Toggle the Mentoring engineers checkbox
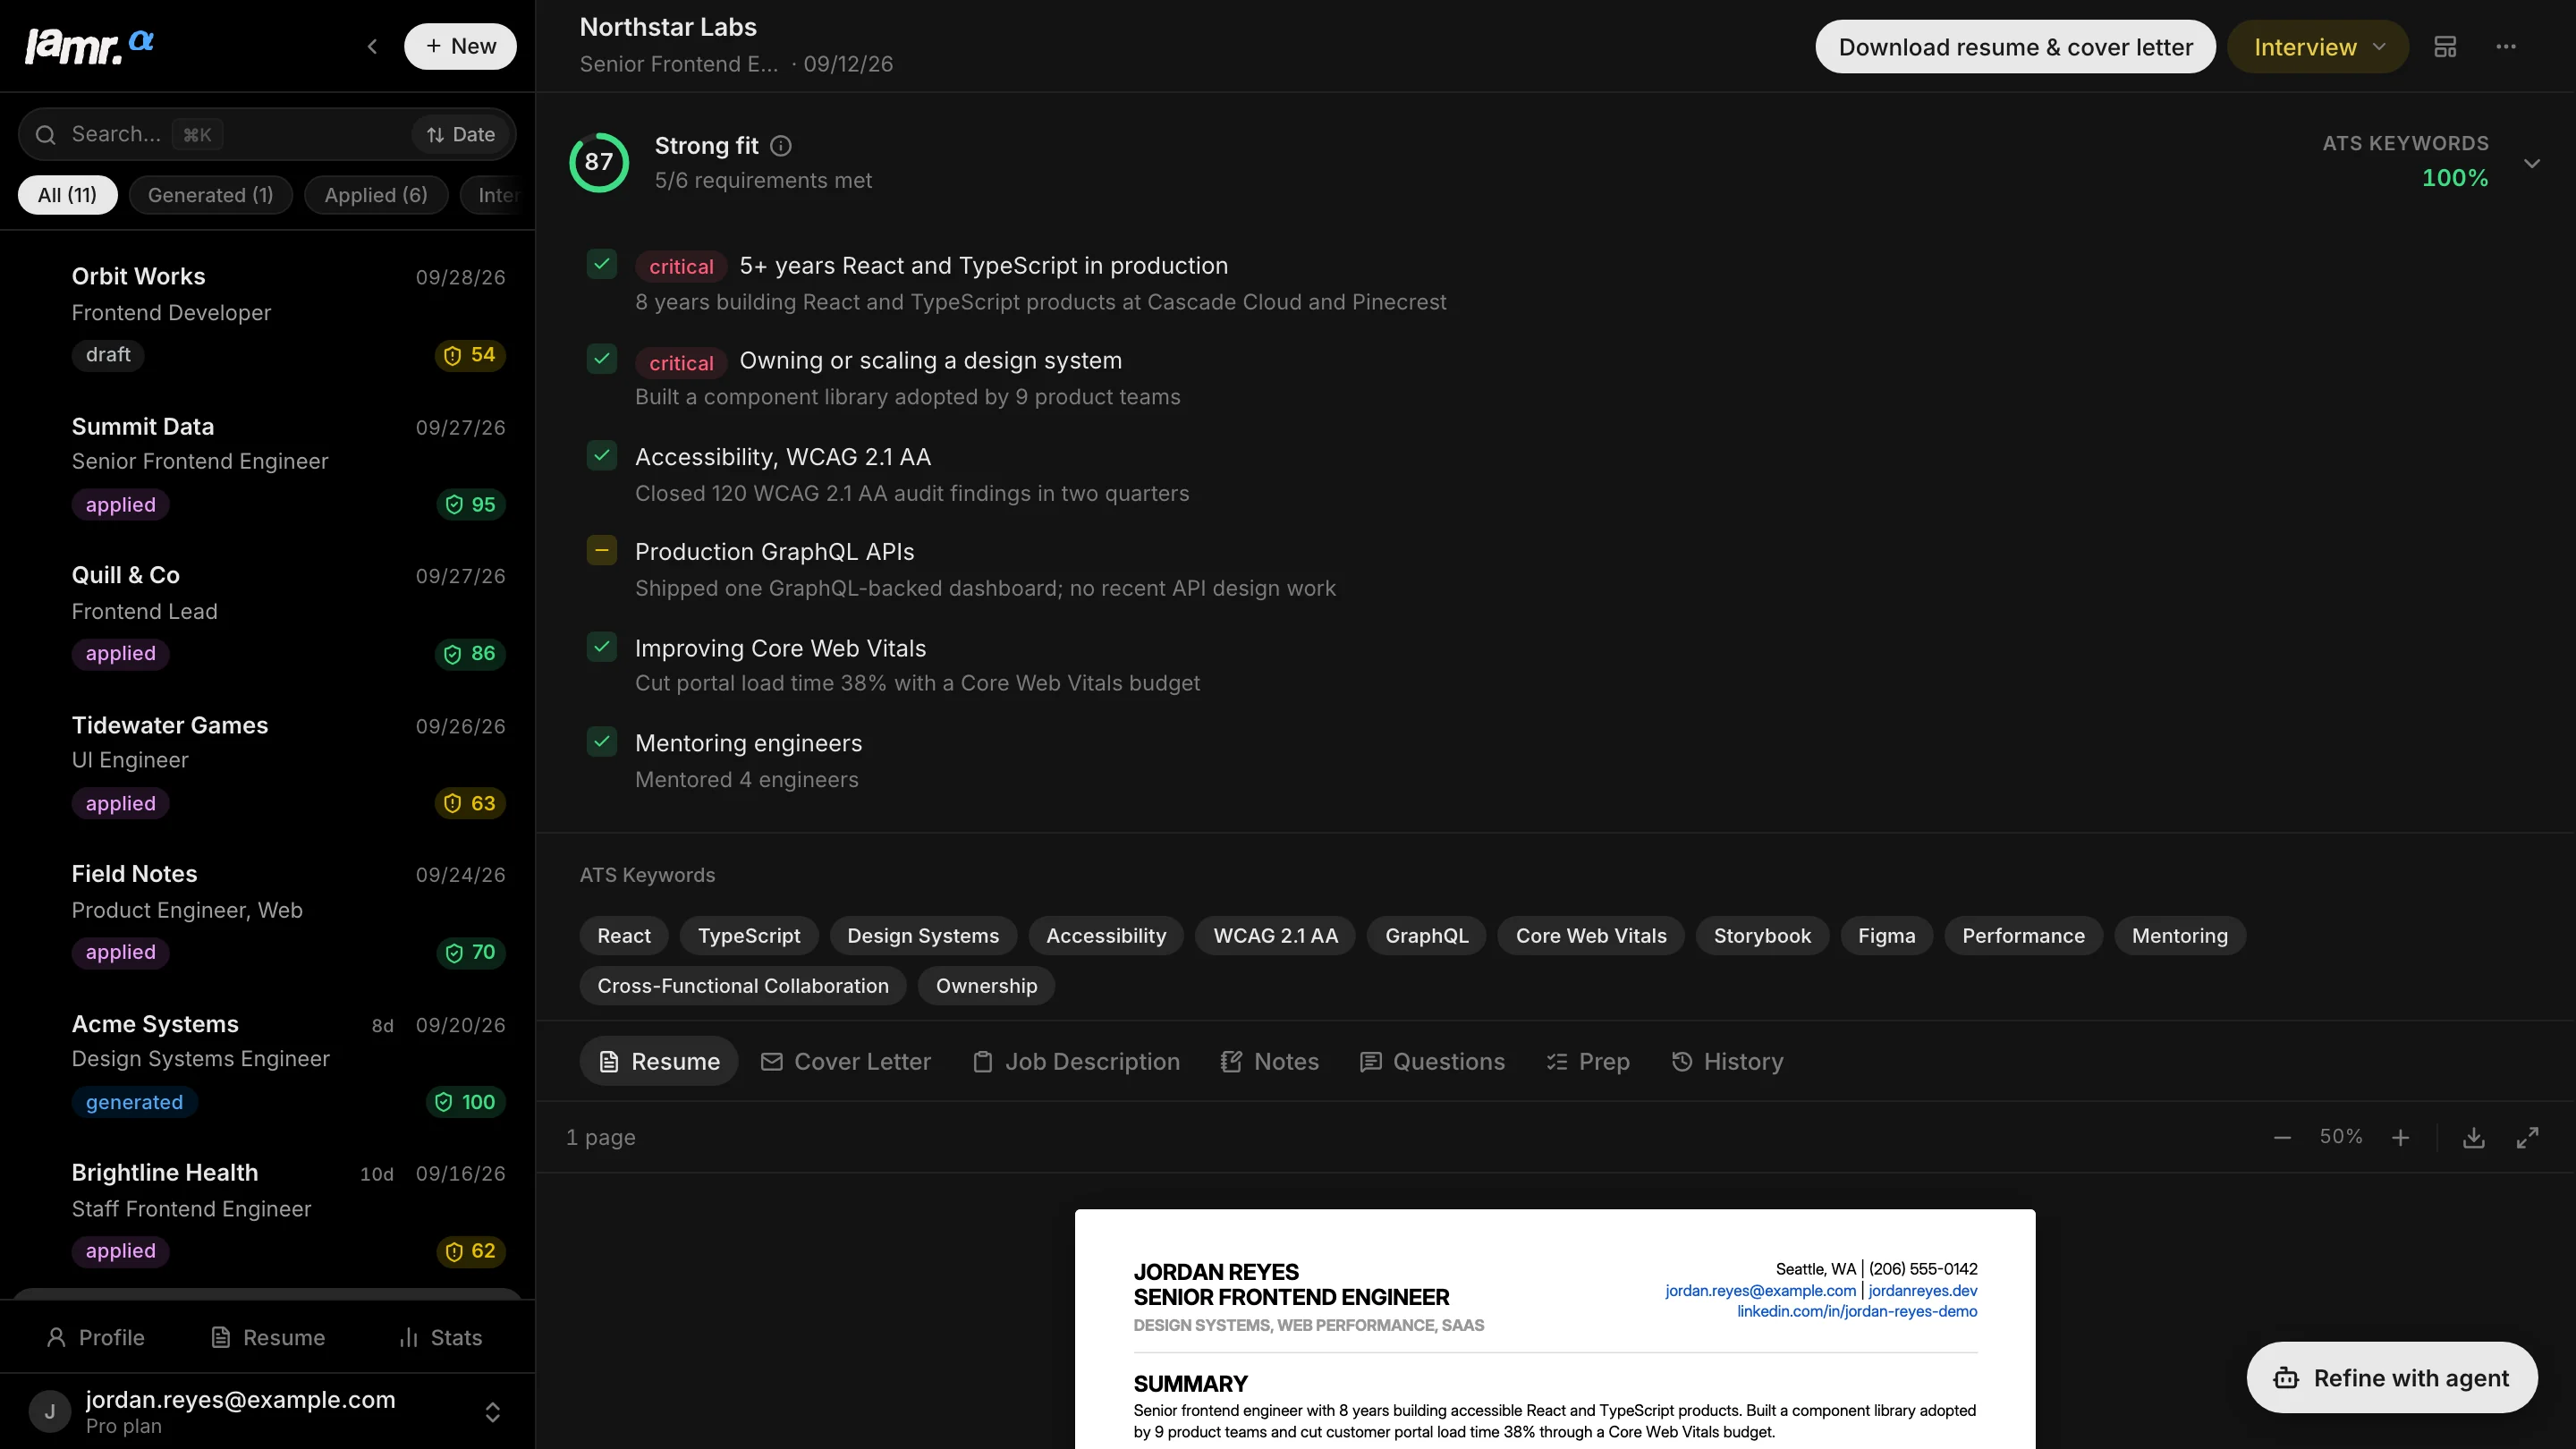This screenshot has height=1449, width=2576. point(602,742)
